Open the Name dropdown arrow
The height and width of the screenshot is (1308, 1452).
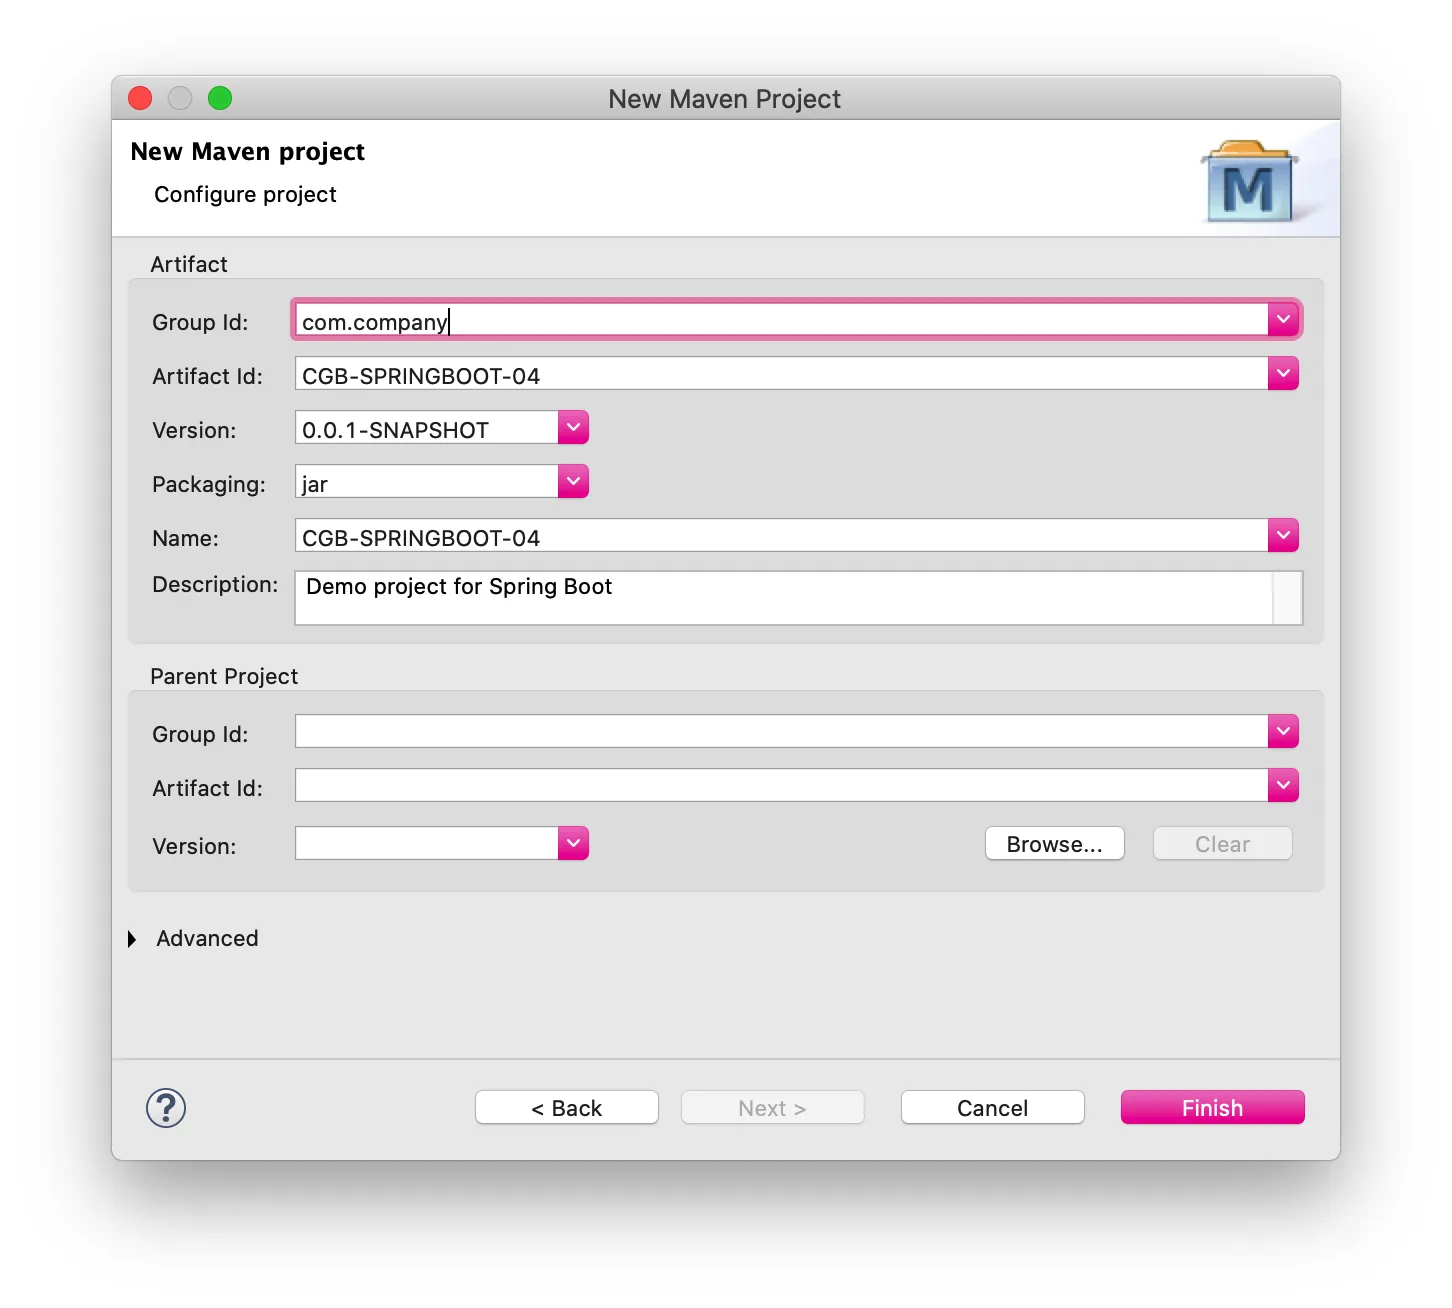click(1283, 536)
